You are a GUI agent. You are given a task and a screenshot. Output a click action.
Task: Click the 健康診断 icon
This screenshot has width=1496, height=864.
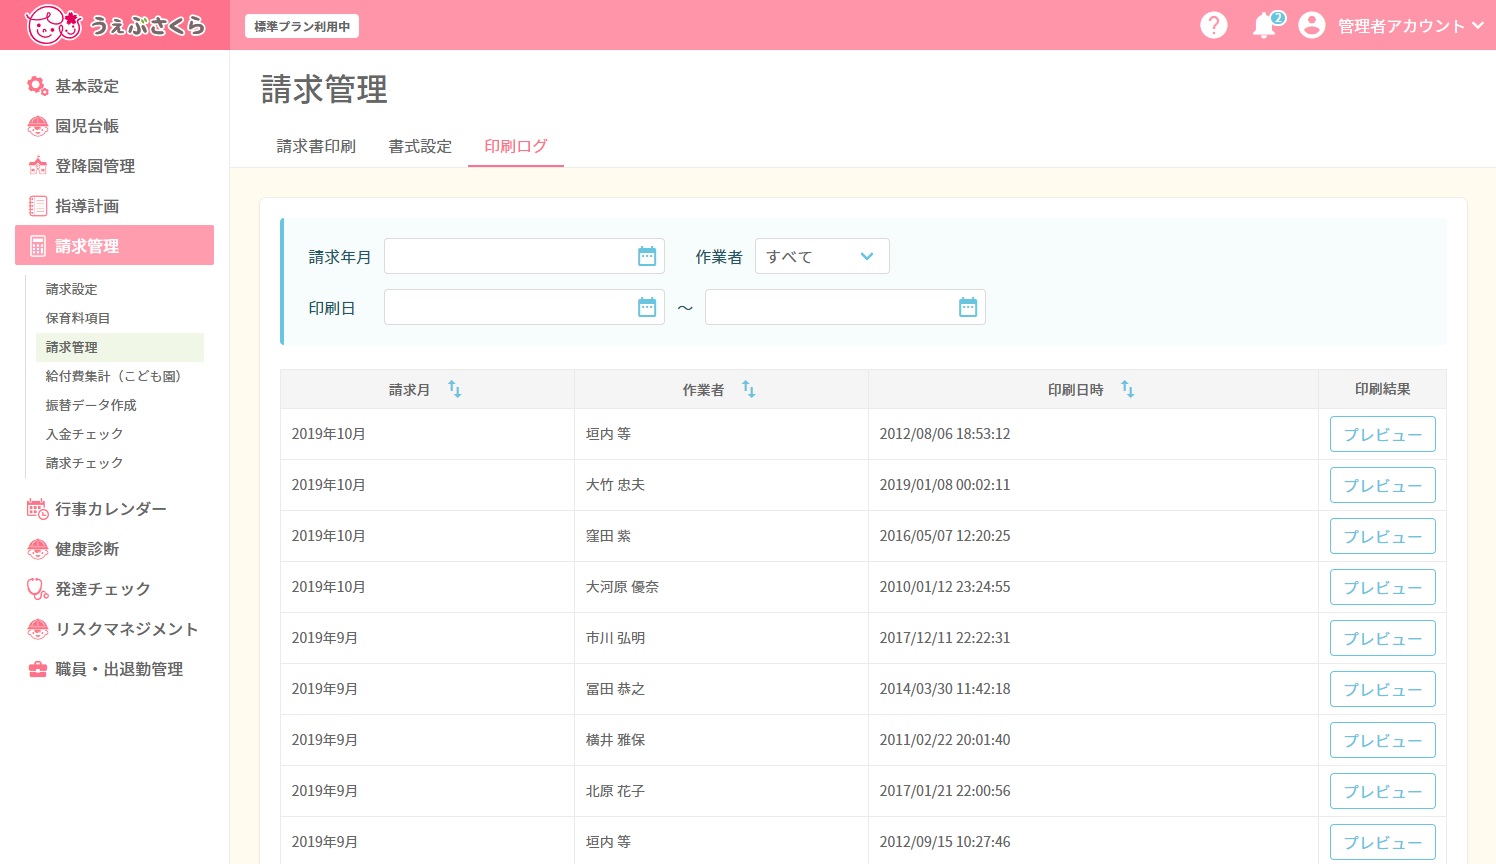37,549
